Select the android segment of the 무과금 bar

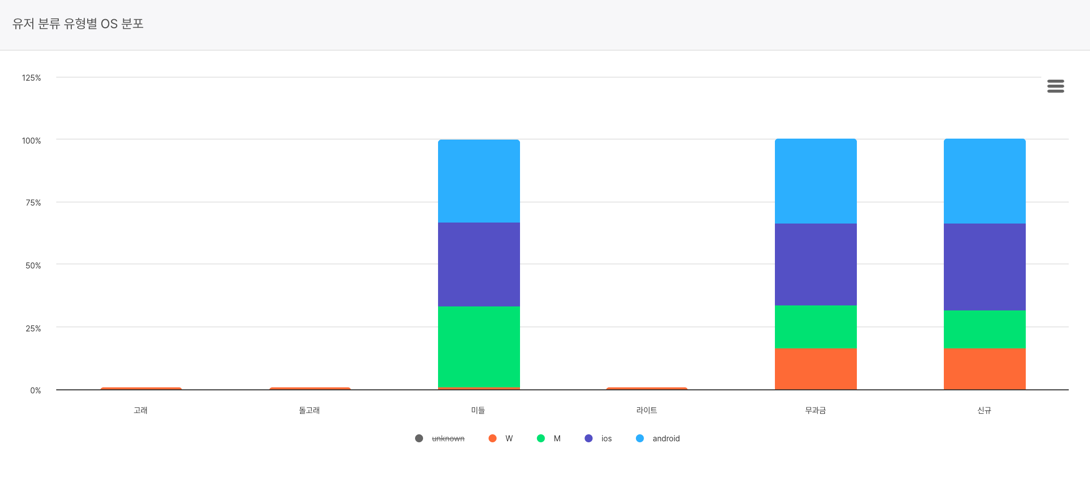[x=815, y=181]
